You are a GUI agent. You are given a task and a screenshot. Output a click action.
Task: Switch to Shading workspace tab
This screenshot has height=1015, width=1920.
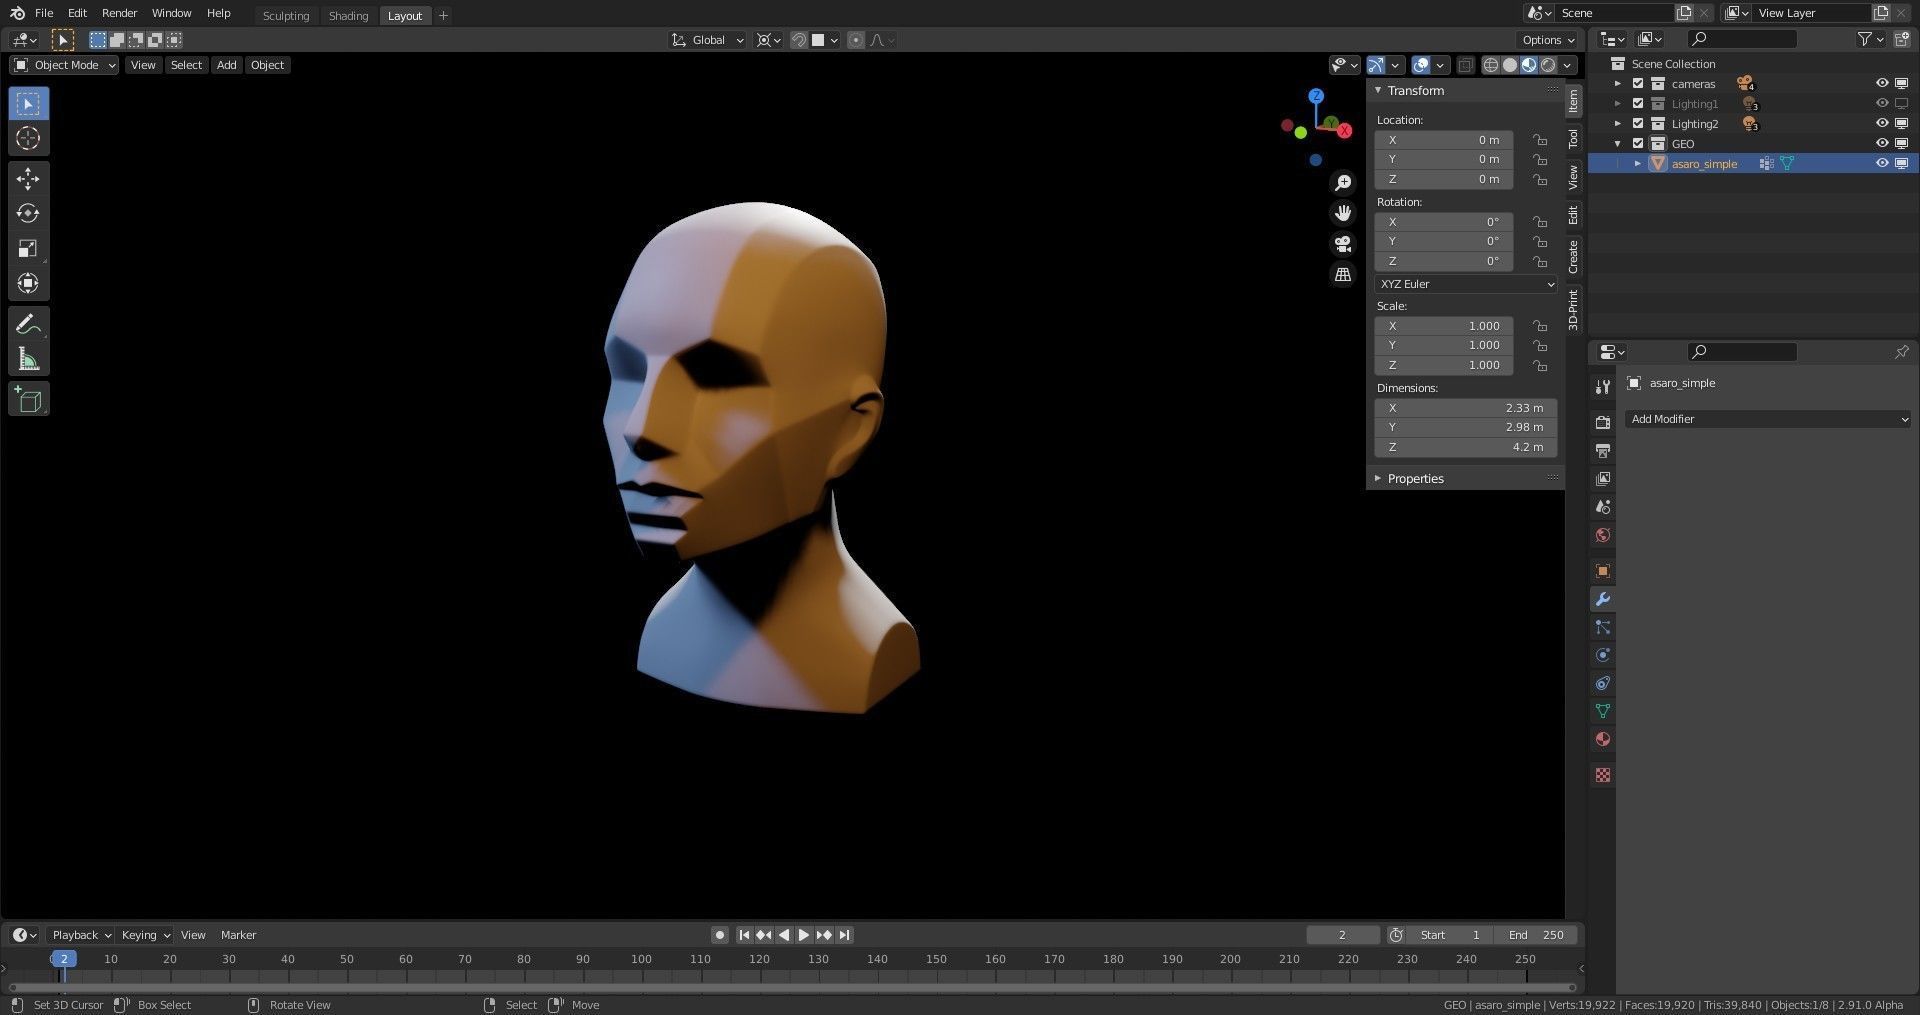pos(348,16)
